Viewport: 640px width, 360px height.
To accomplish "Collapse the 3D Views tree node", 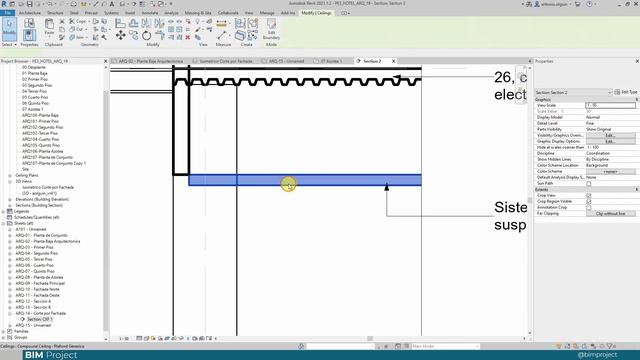I will pos(10,182).
